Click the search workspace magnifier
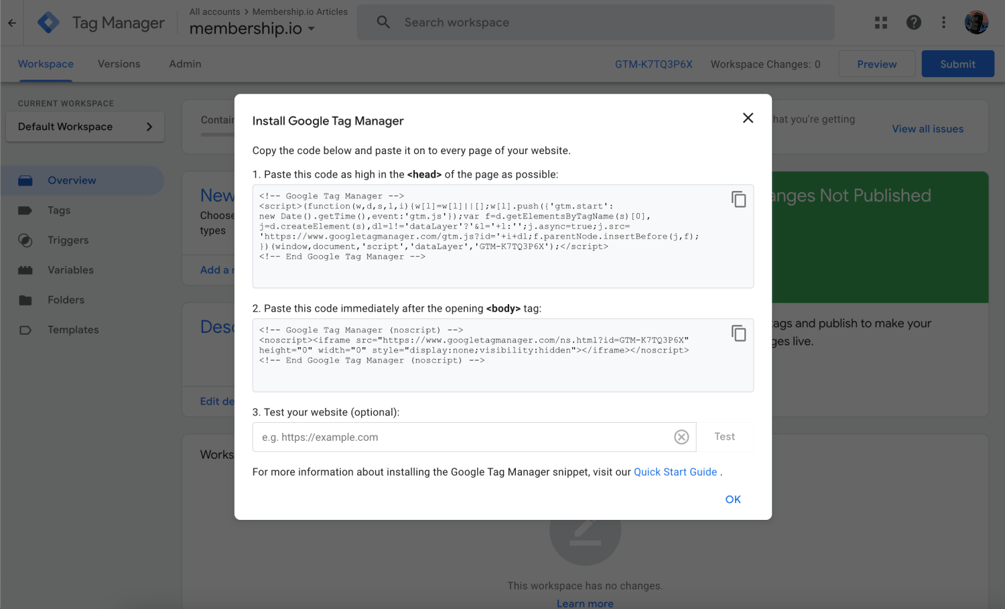This screenshot has width=1005, height=609. [383, 21]
